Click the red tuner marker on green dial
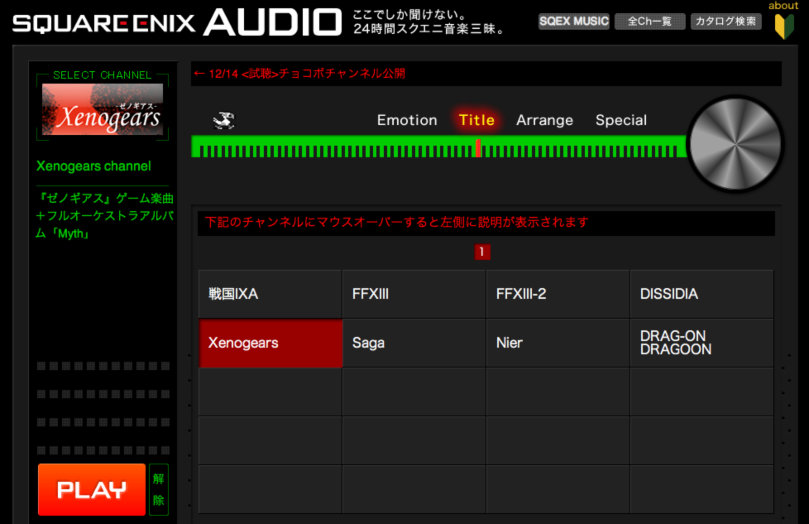809x524 pixels. (x=478, y=148)
